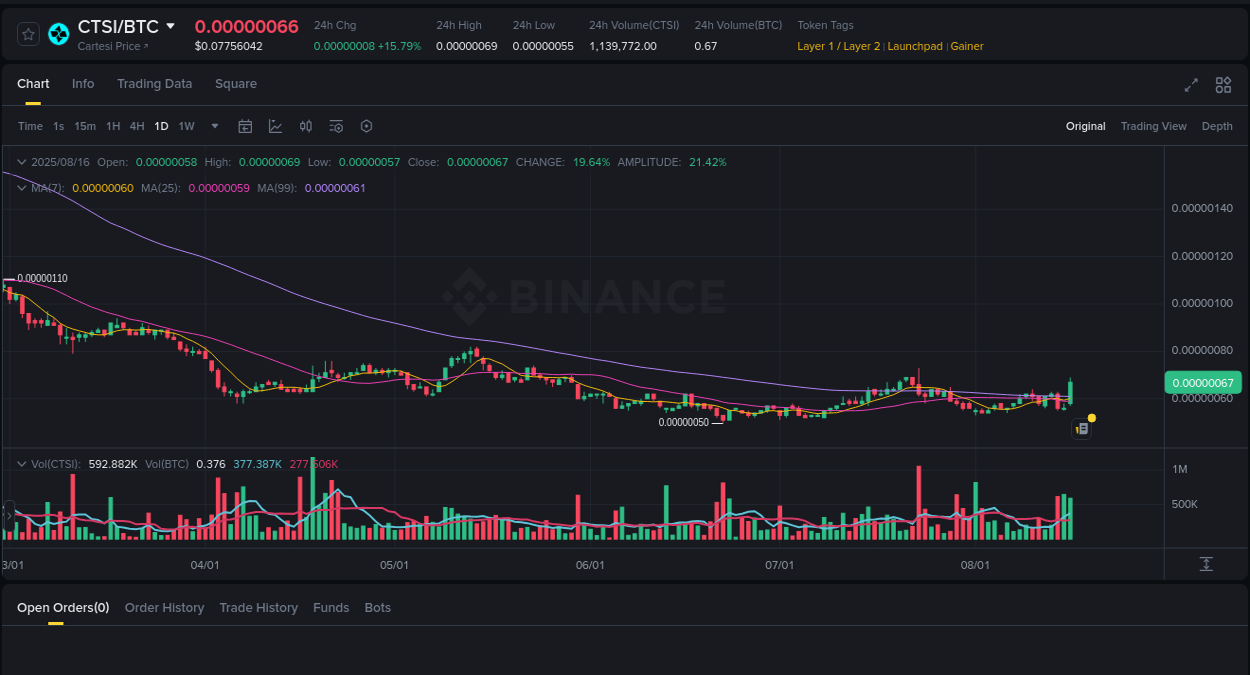
Task: Open the chart settings hexagon icon
Action: click(366, 126)
